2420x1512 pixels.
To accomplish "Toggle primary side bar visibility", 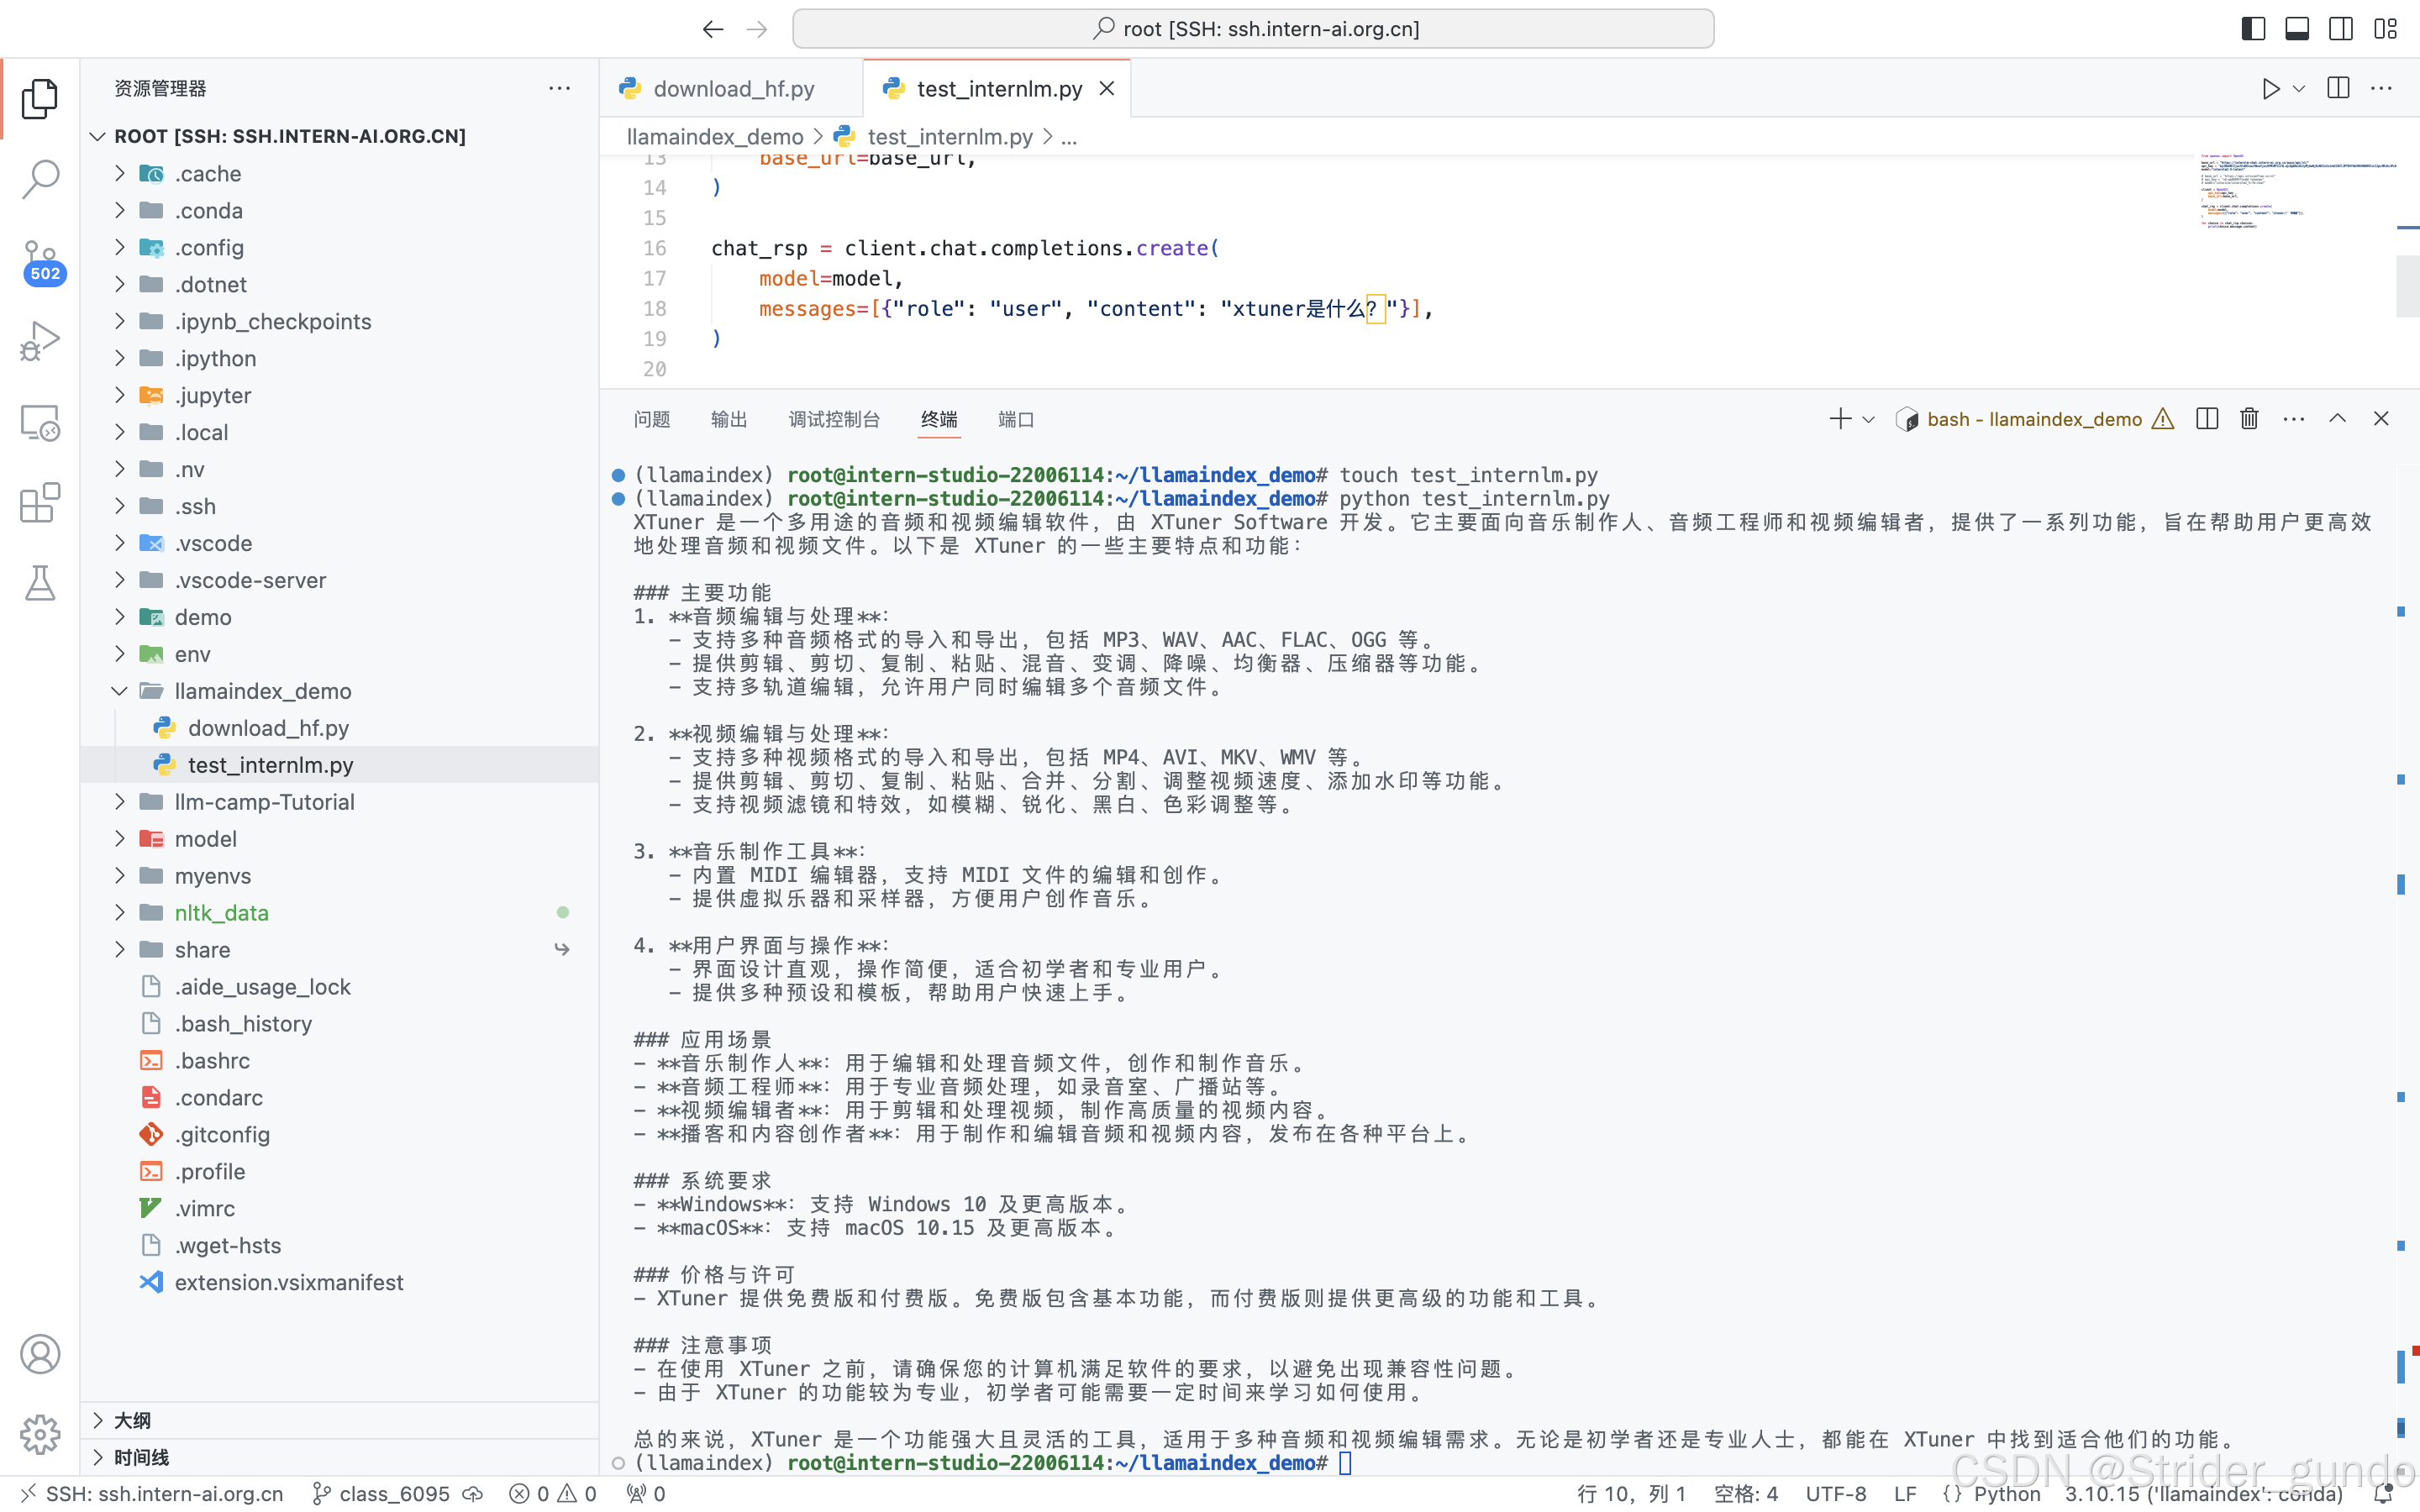I will click(x=2253, y=29).
